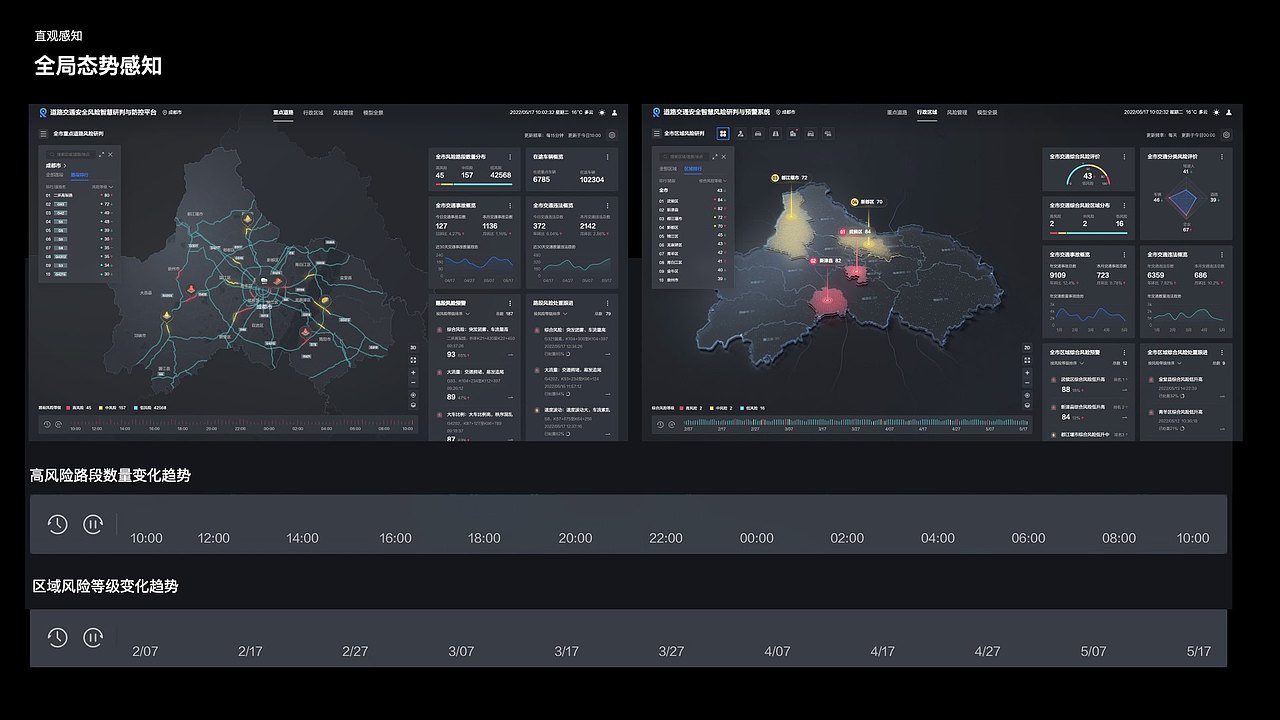Viewport: 1280px width, 720px height.
Task: Close the ranking panel in right dashboard
Action: [x=724, y=157]
